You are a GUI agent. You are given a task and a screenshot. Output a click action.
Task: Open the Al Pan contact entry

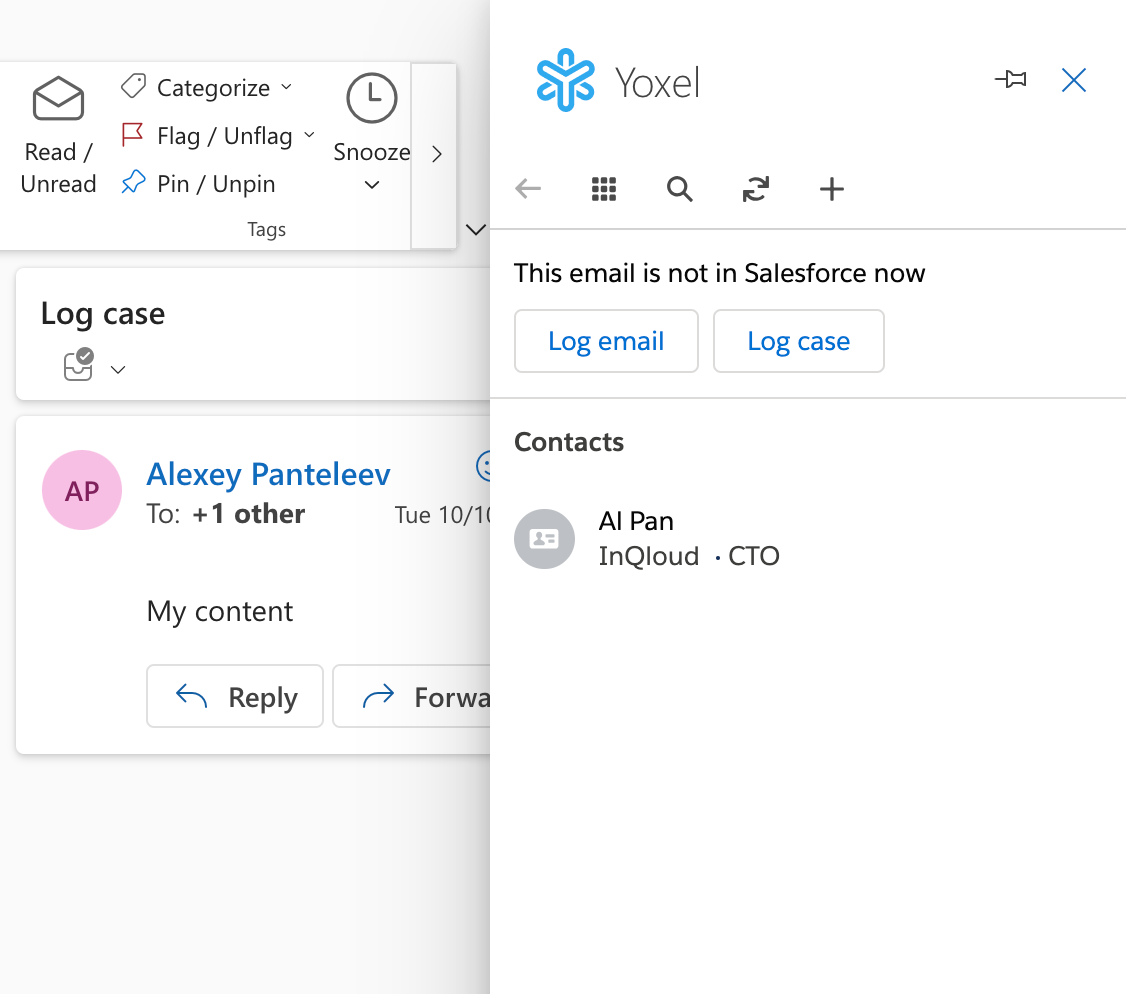tap(646, 539)
